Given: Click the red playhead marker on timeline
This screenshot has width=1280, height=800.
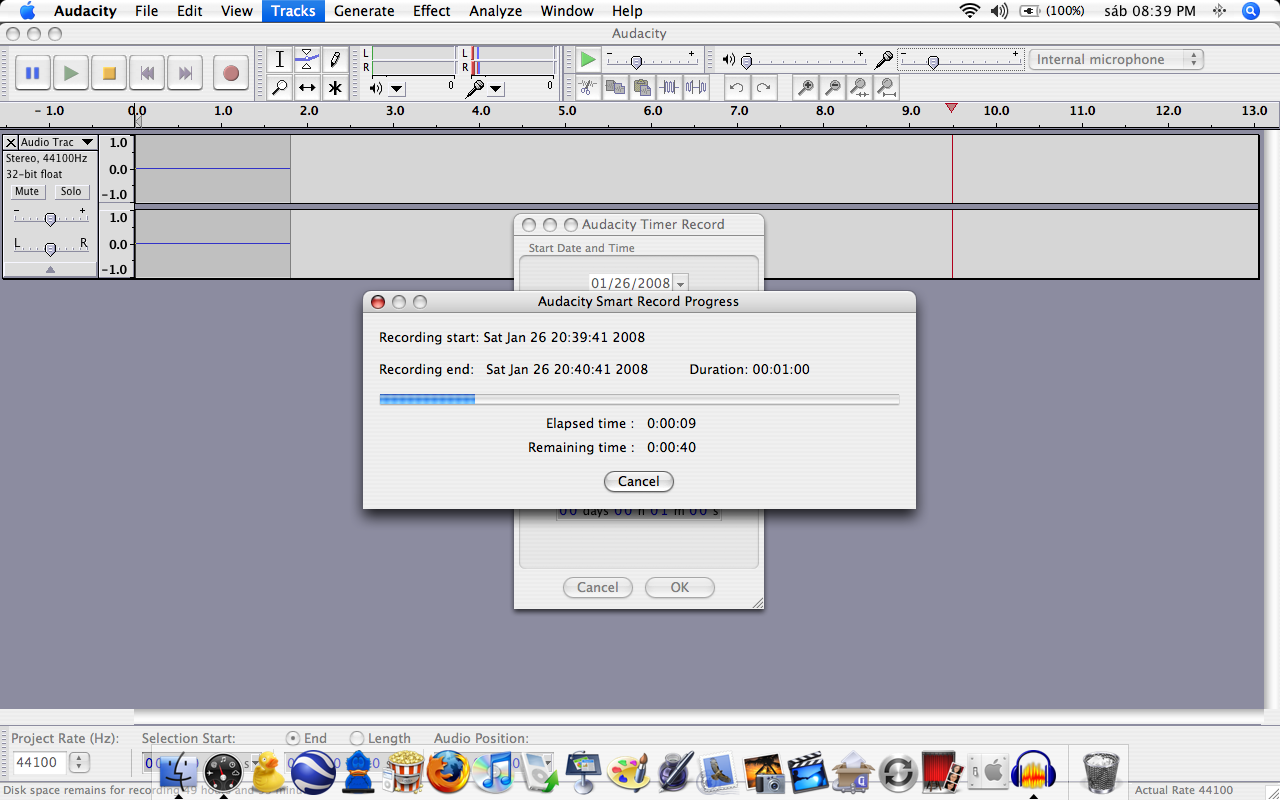Looking at the screenshot, I should [x=952, y=108].
